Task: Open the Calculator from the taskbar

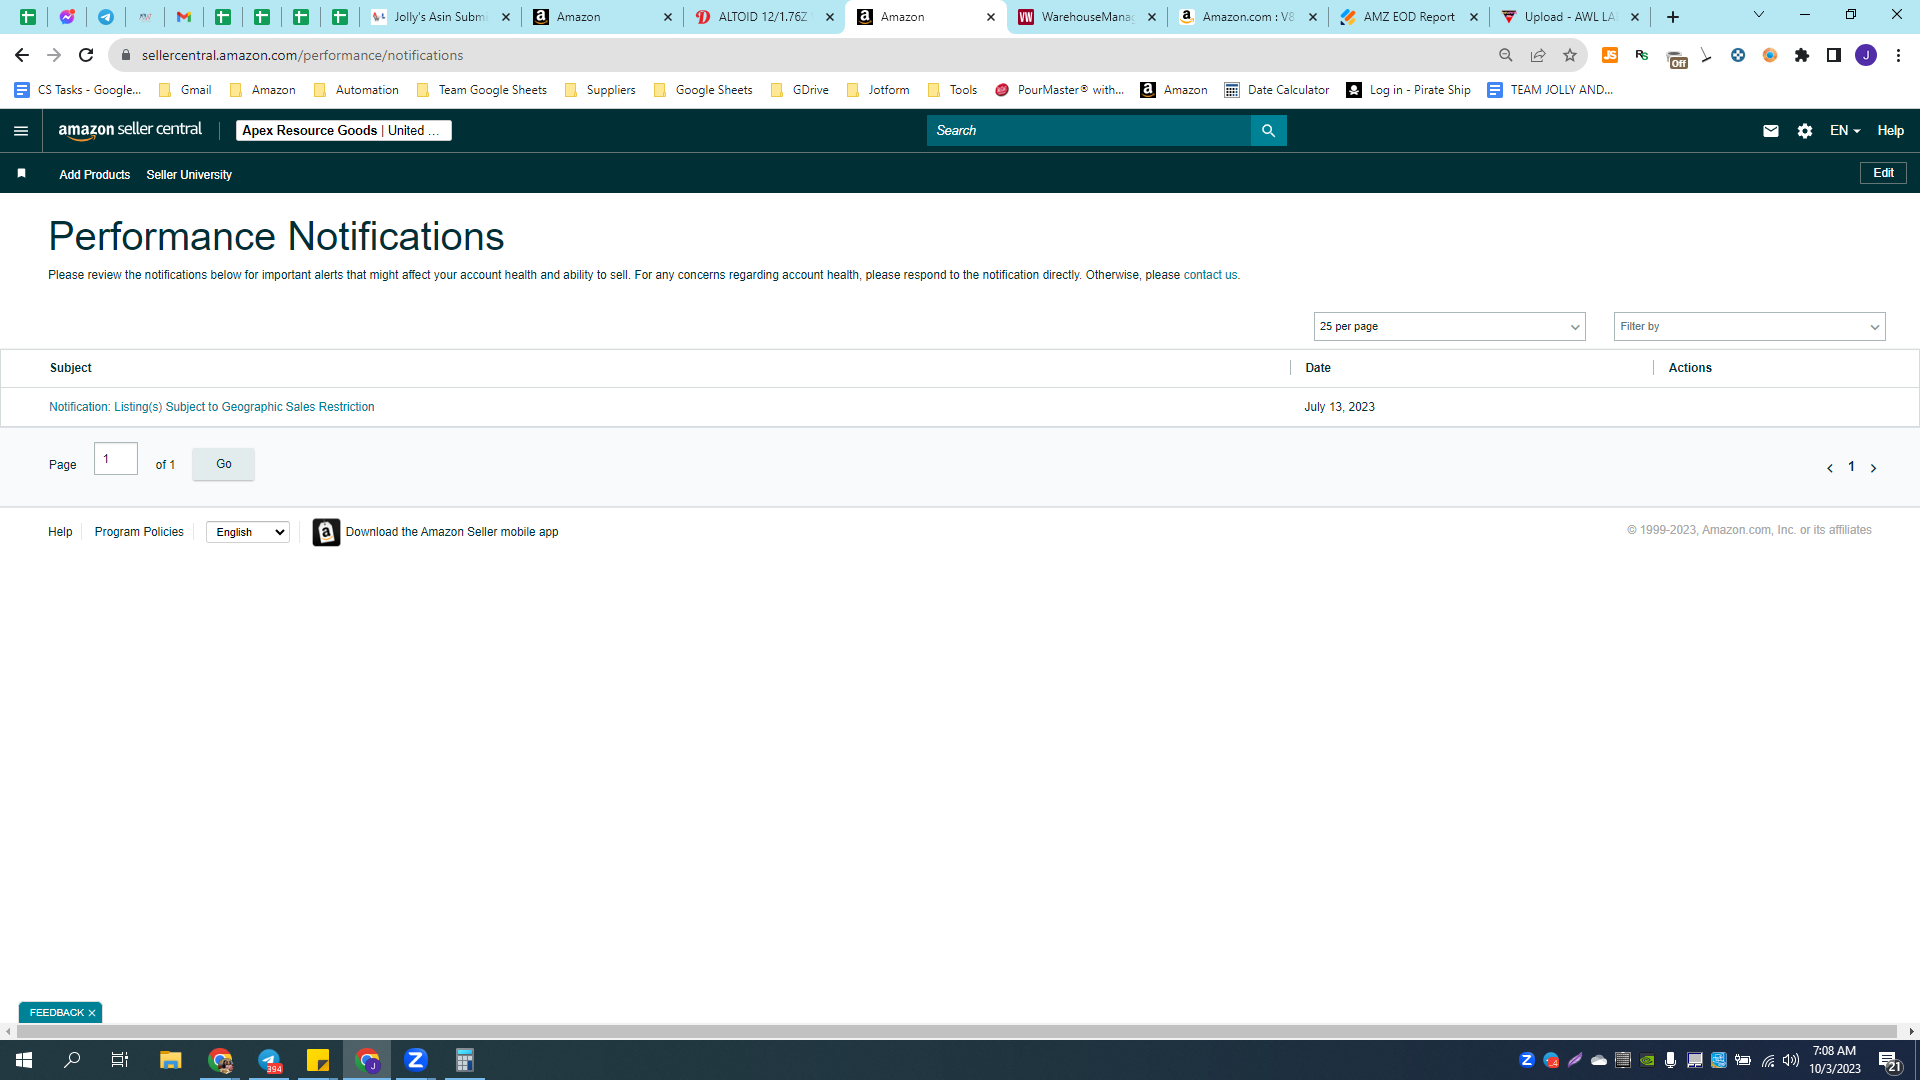Action: pyautogui.click(x=465, y=1060)
